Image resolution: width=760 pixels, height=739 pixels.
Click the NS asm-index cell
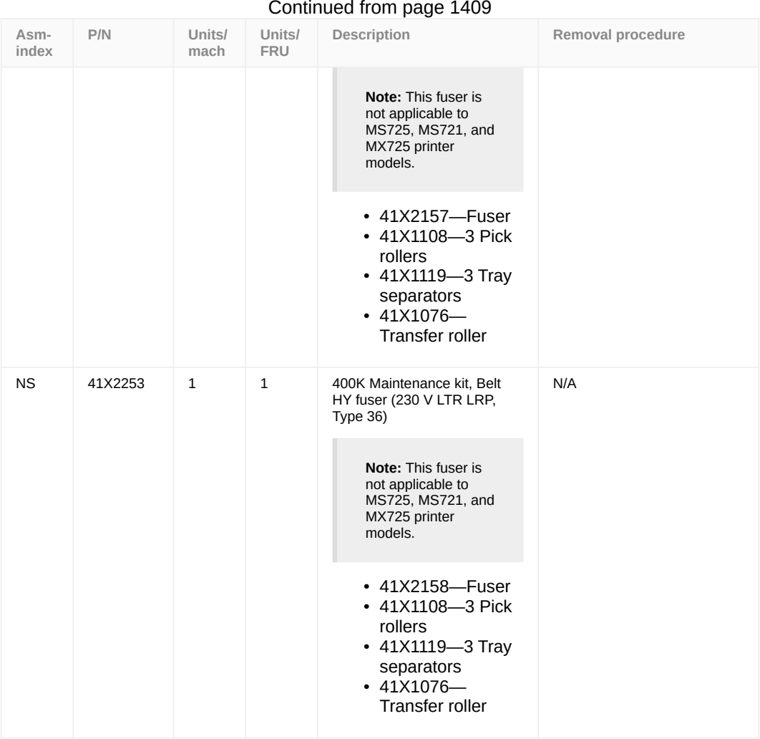[25, 383]
